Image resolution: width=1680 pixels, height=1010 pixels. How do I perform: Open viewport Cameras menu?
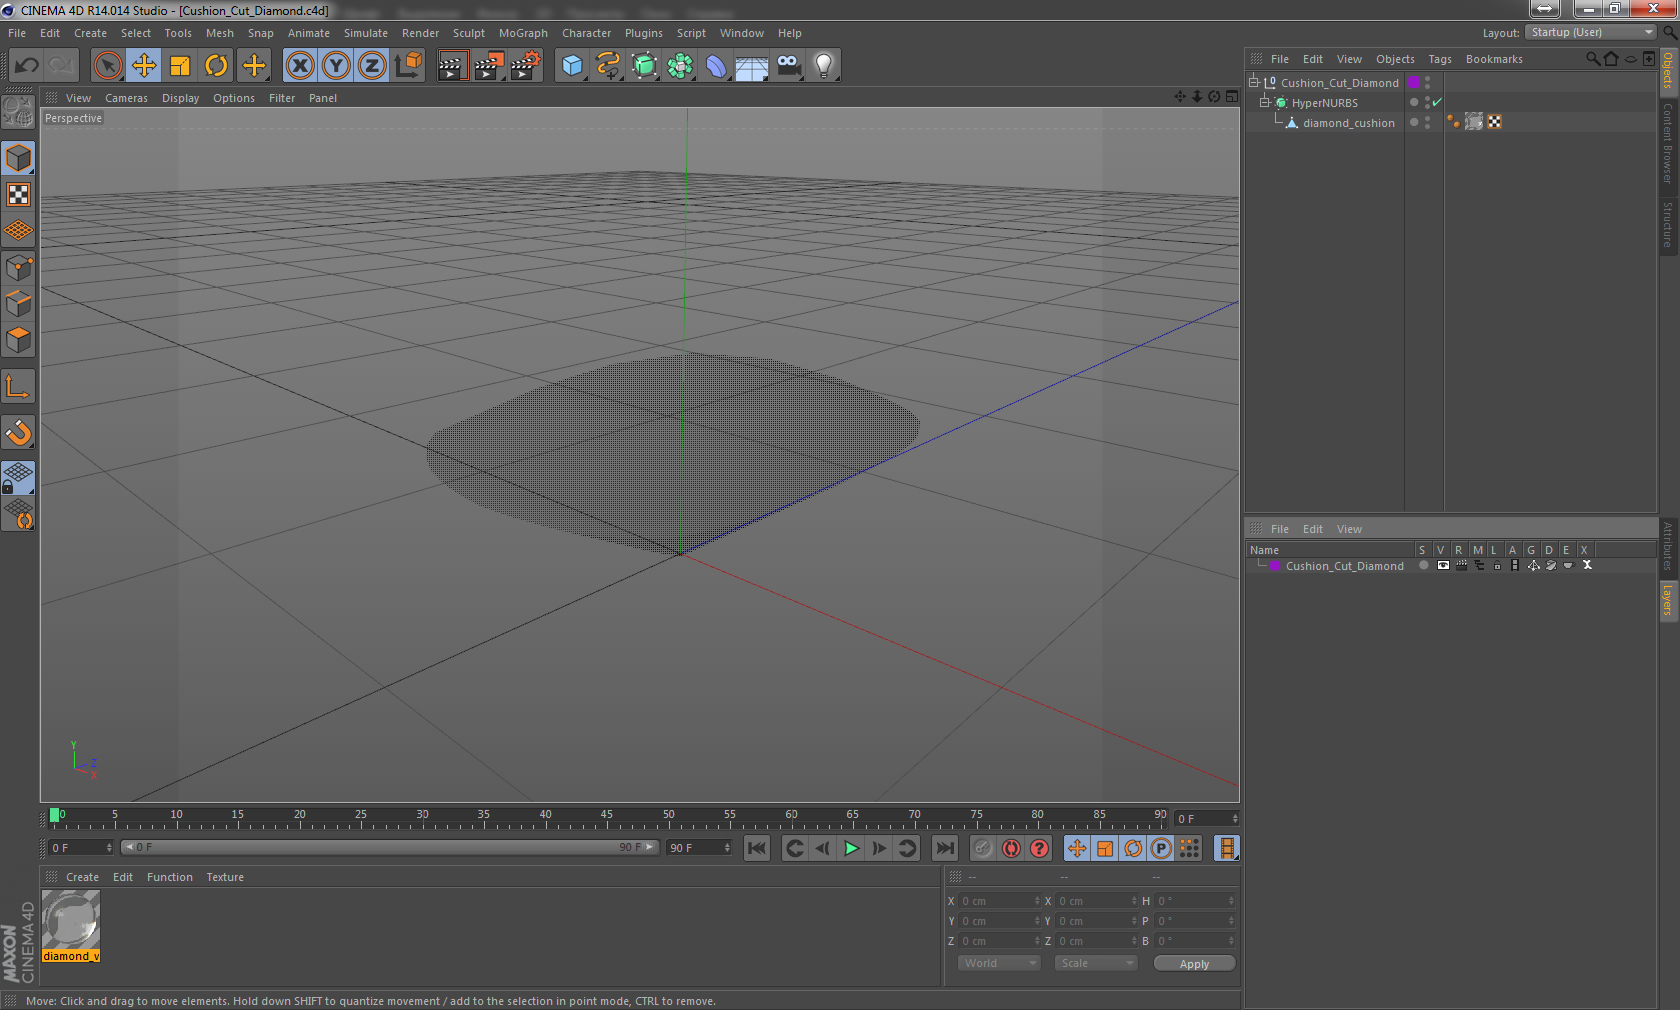coord(126,98)
